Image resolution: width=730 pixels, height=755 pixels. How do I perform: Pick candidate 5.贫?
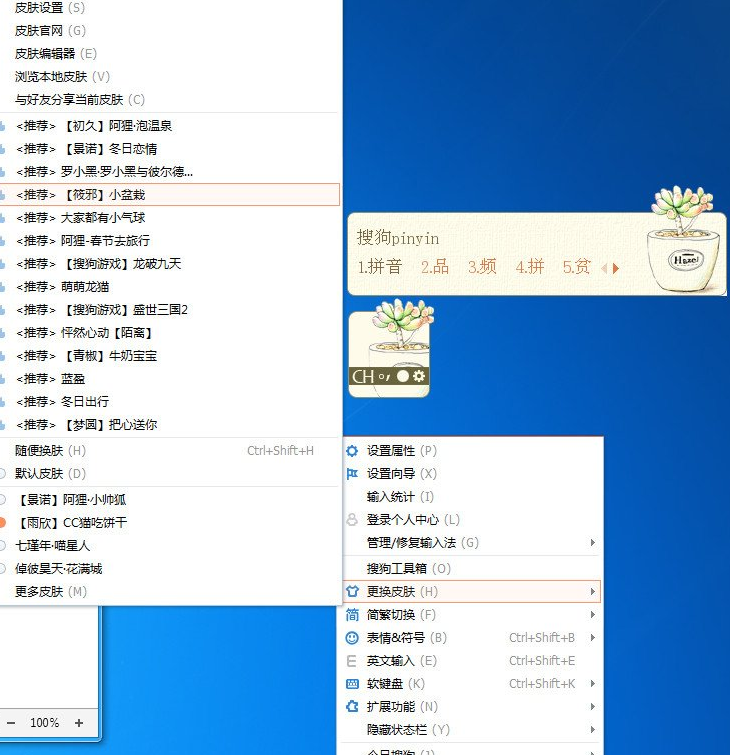tap(576, 267)
